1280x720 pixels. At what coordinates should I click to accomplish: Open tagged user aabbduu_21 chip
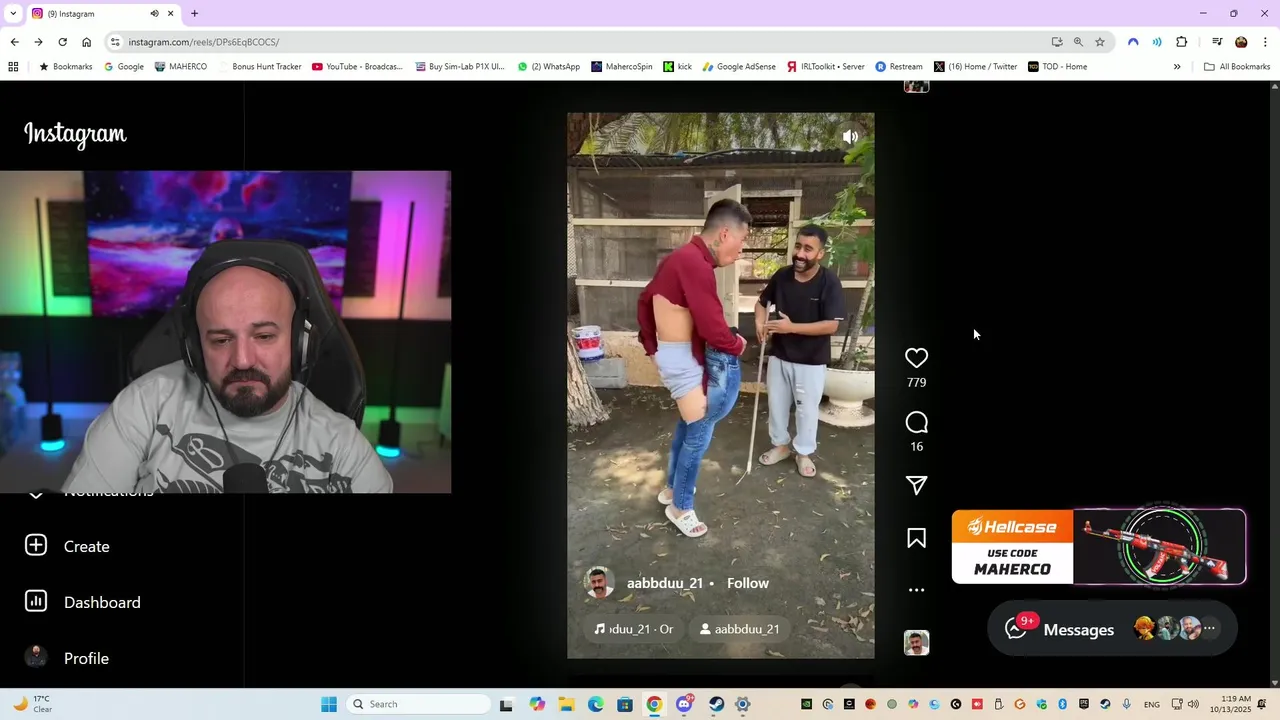click(739, 629)
